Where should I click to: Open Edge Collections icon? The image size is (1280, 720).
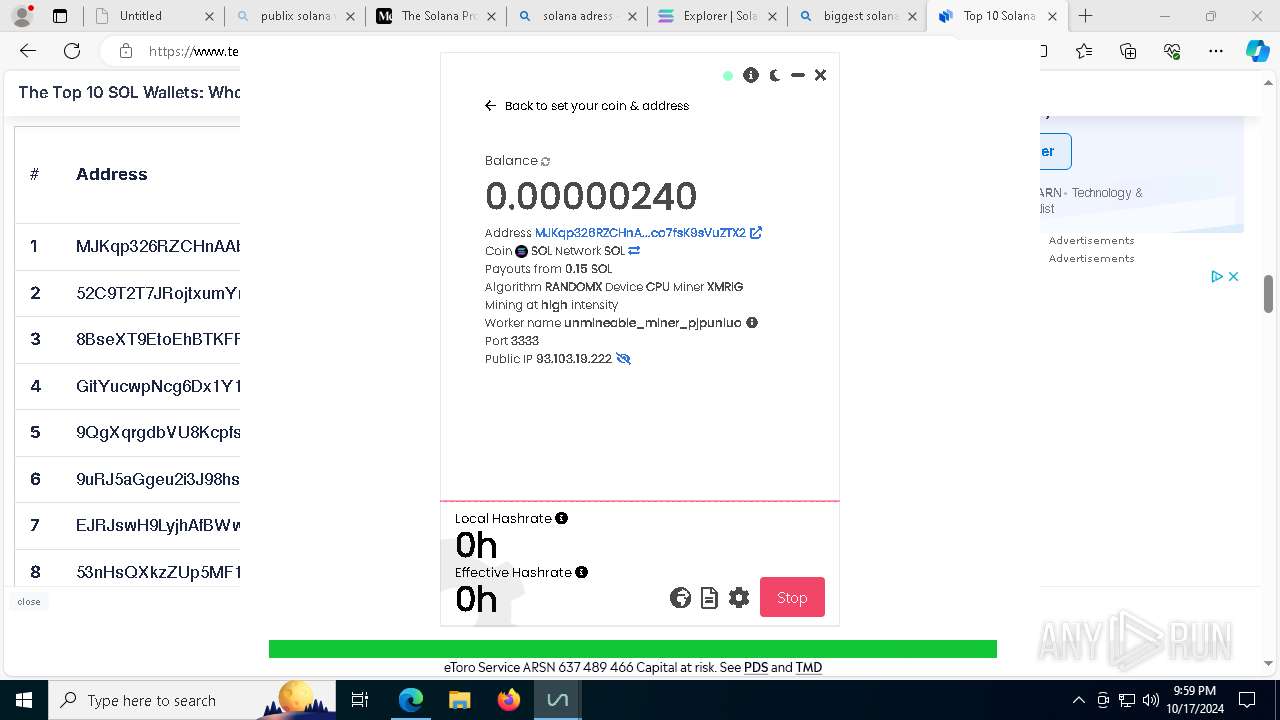(x=1128, y=51)
